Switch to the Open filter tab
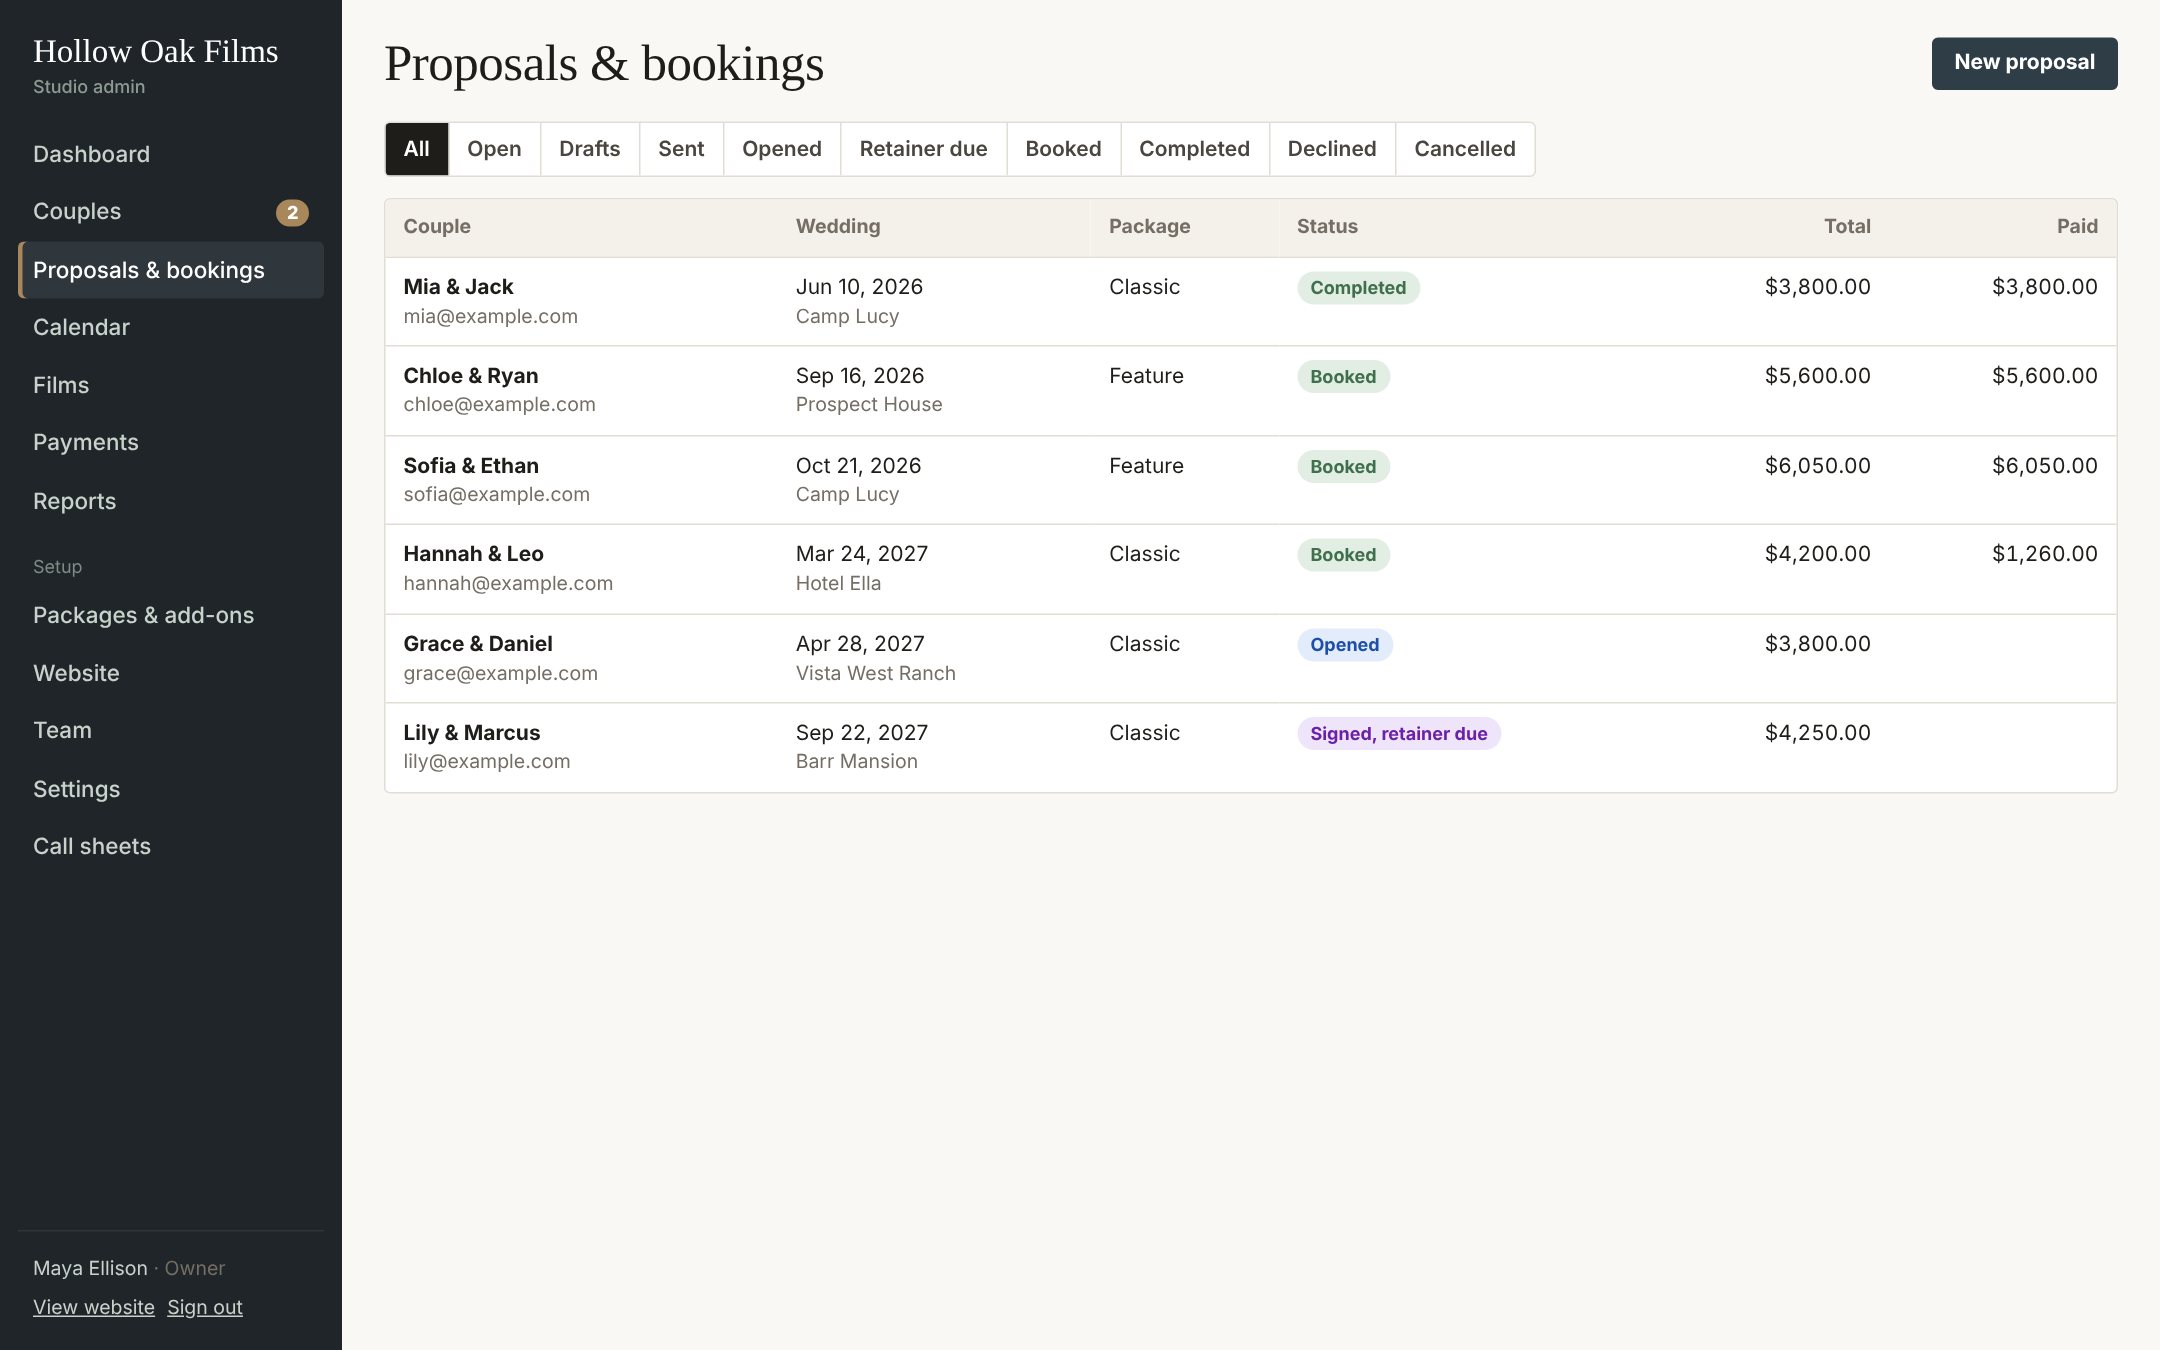 pos(494,149)
